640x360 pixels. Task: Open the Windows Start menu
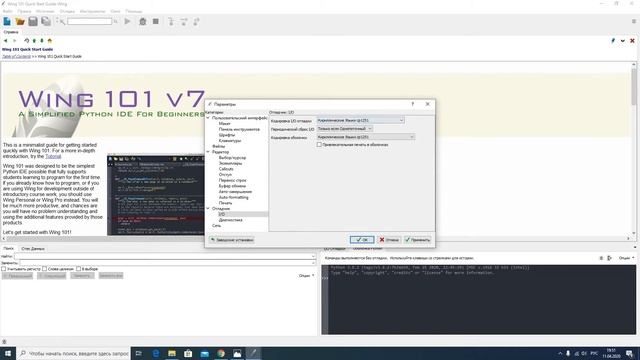(x=8, y=353)
